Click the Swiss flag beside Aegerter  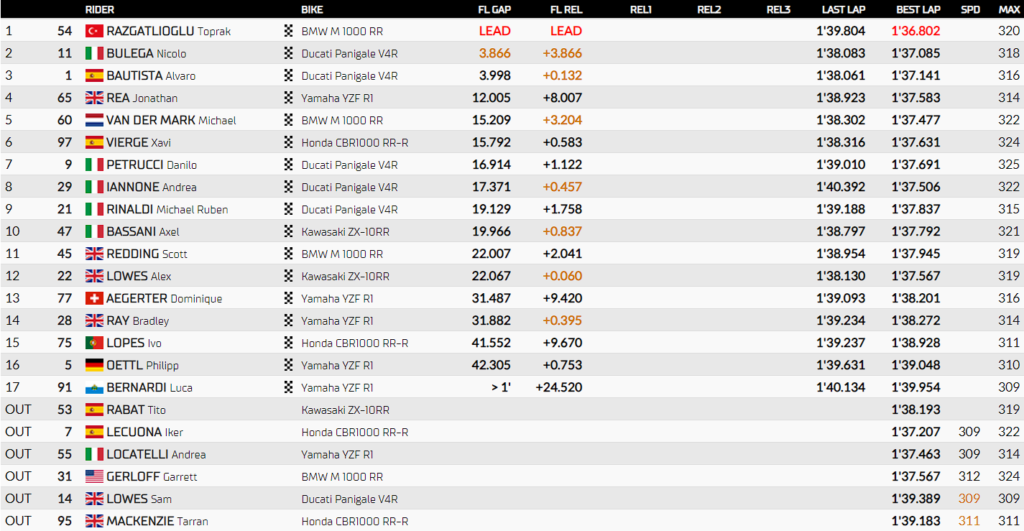pos(95,298)
